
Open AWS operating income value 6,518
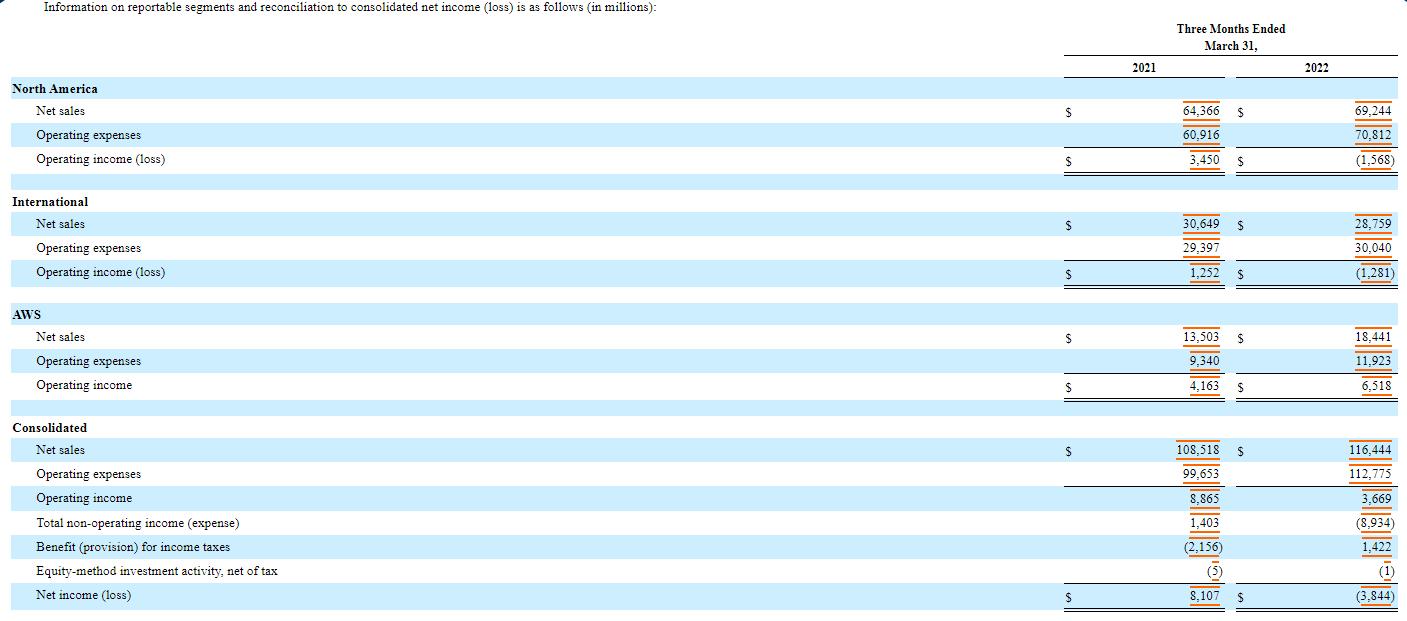pos(1376,385)
